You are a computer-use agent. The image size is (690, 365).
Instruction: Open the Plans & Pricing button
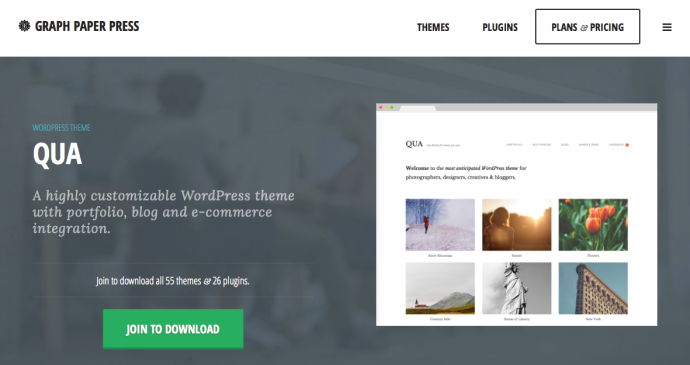tap(587, 27)
